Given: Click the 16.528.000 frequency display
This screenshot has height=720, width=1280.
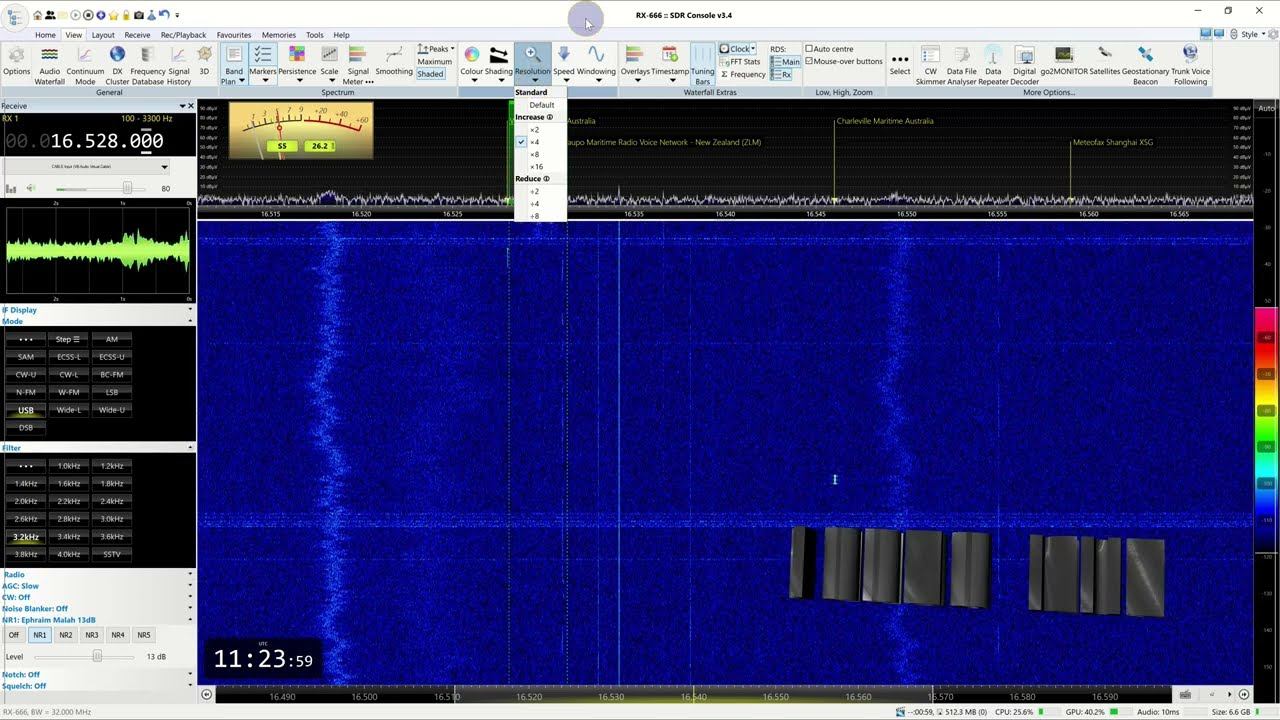Looking at the screenshot, I should point(106,142).
